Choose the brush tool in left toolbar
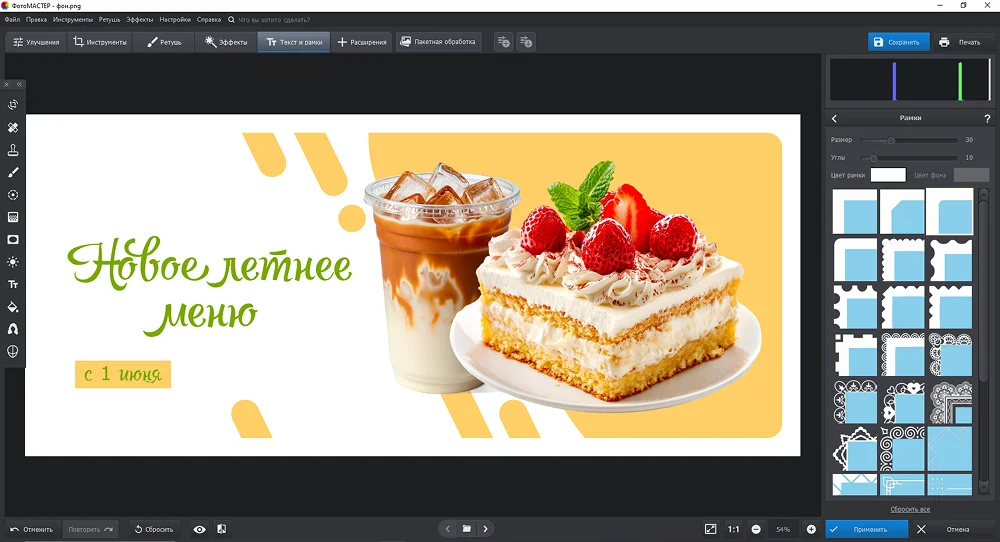The height and width of the screenshot is (542, 1000). (13, 172)
